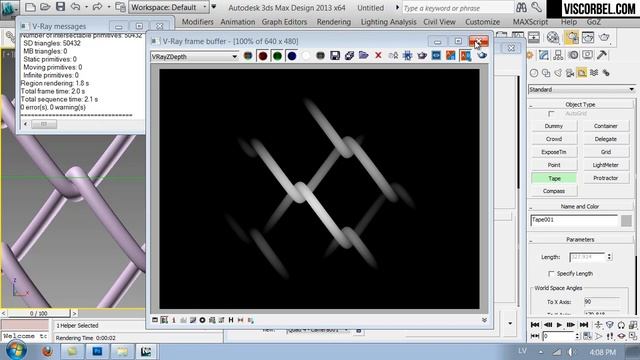Enable the AutoGrid checkbox

551,113
